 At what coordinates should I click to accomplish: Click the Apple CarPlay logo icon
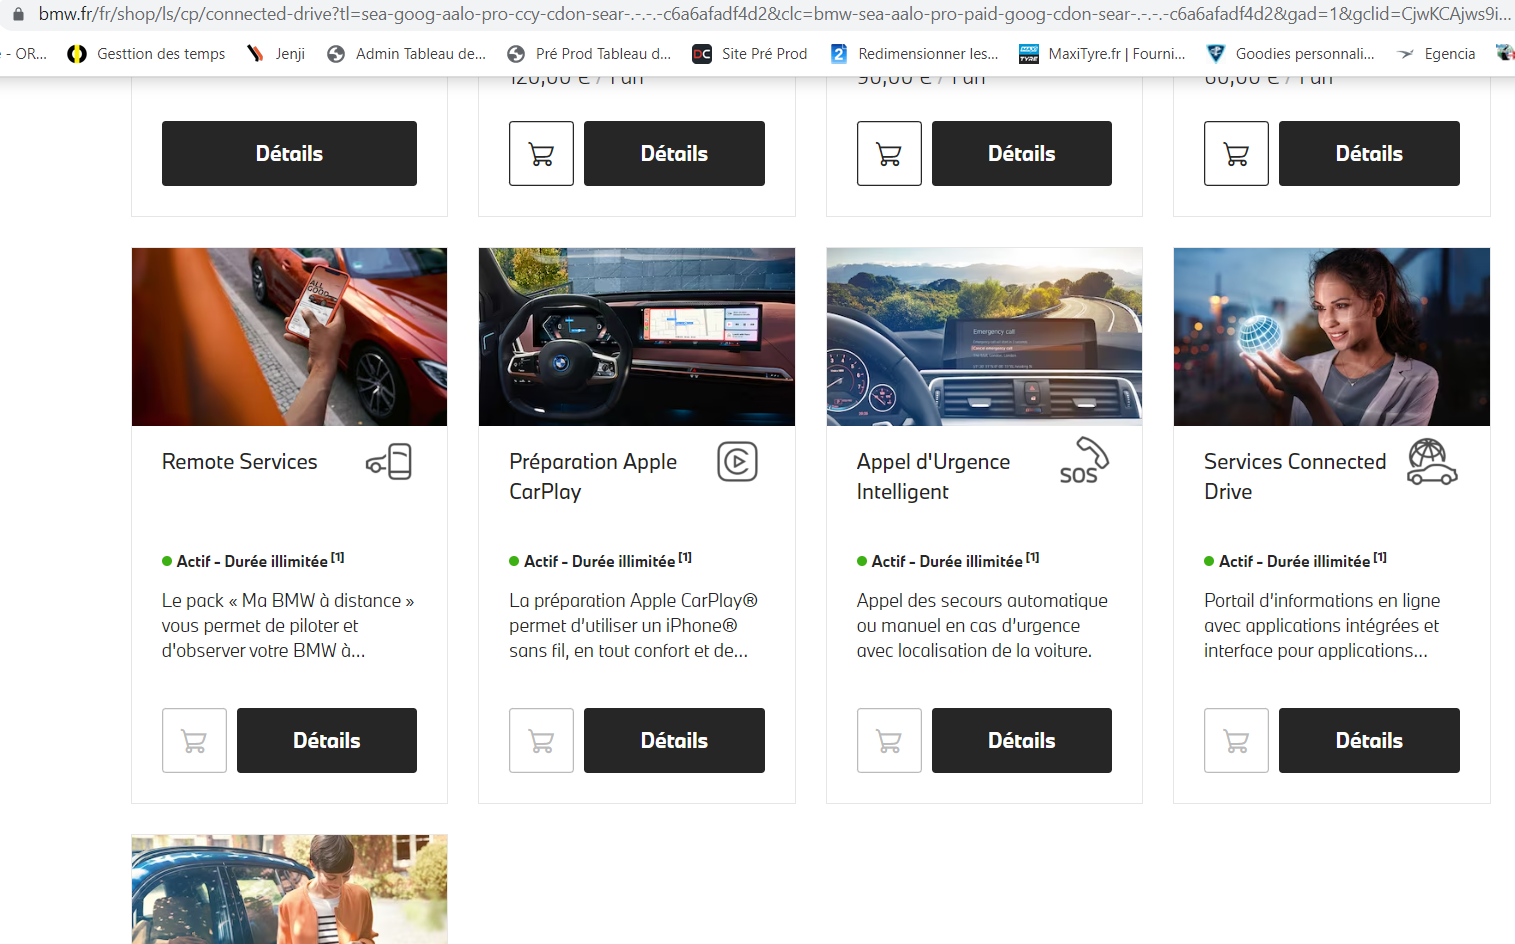tap(737, 462)
